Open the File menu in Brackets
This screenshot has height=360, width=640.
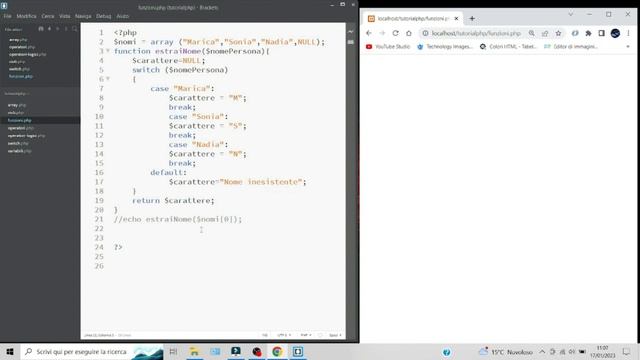[7, 16]
